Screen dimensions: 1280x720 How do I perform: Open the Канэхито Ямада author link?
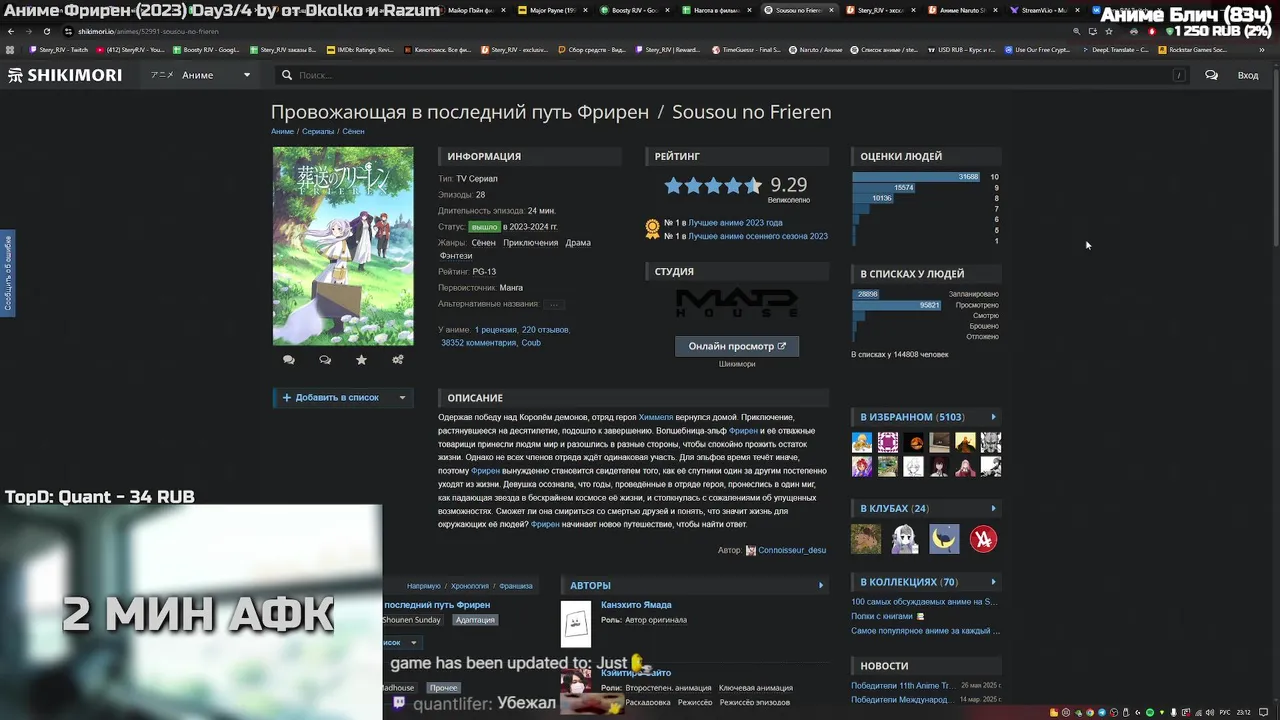click(636, 605)
